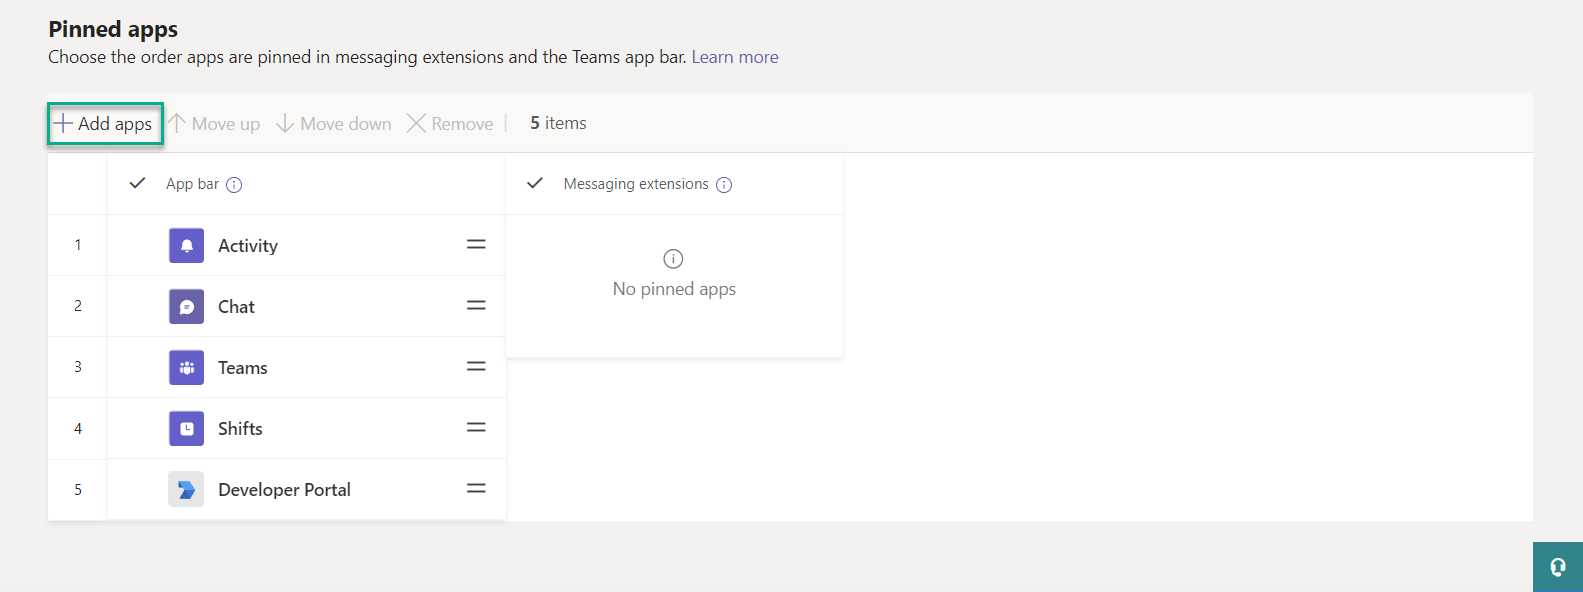Open the help headset icon
This screenshot has height=592, width=1583.
[1557, 567]
